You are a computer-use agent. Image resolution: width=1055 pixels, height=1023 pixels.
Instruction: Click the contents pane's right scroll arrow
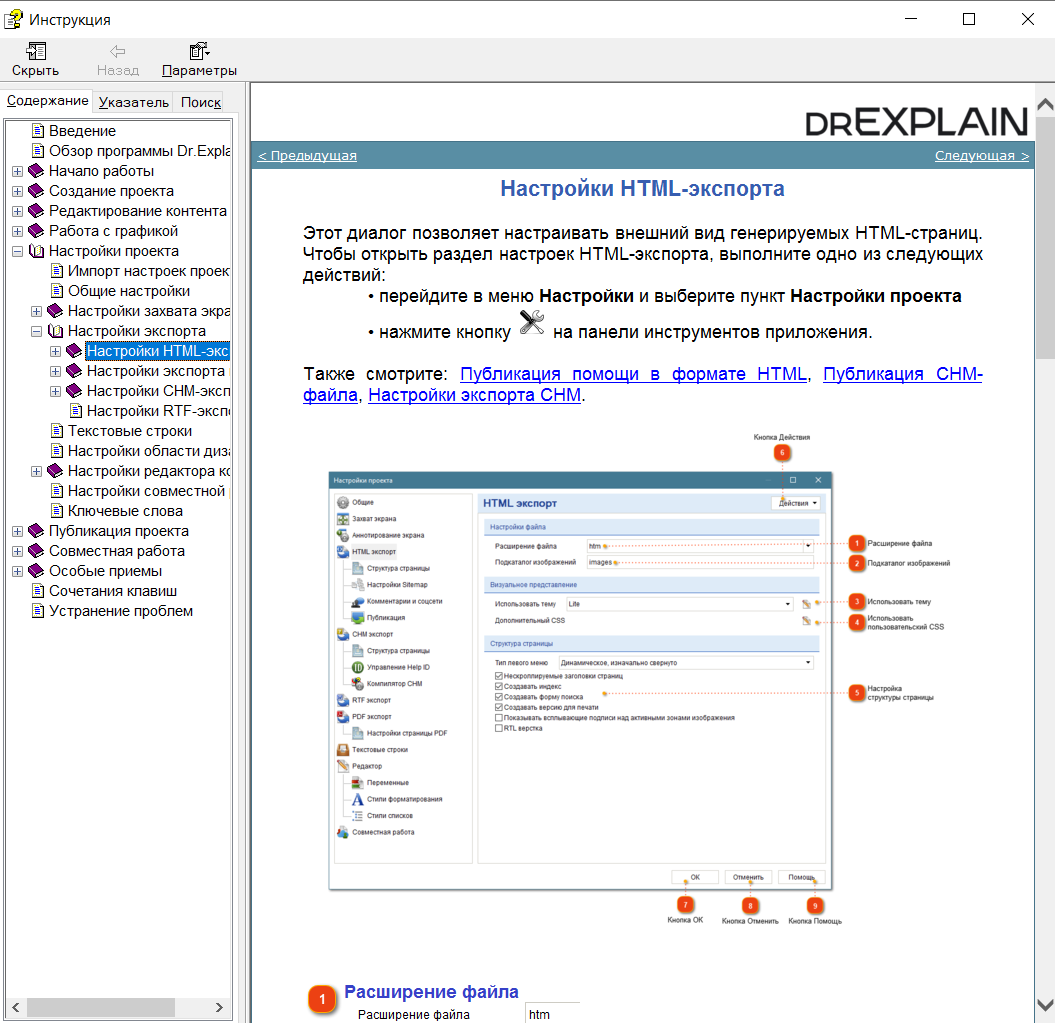click(219, 1008)
